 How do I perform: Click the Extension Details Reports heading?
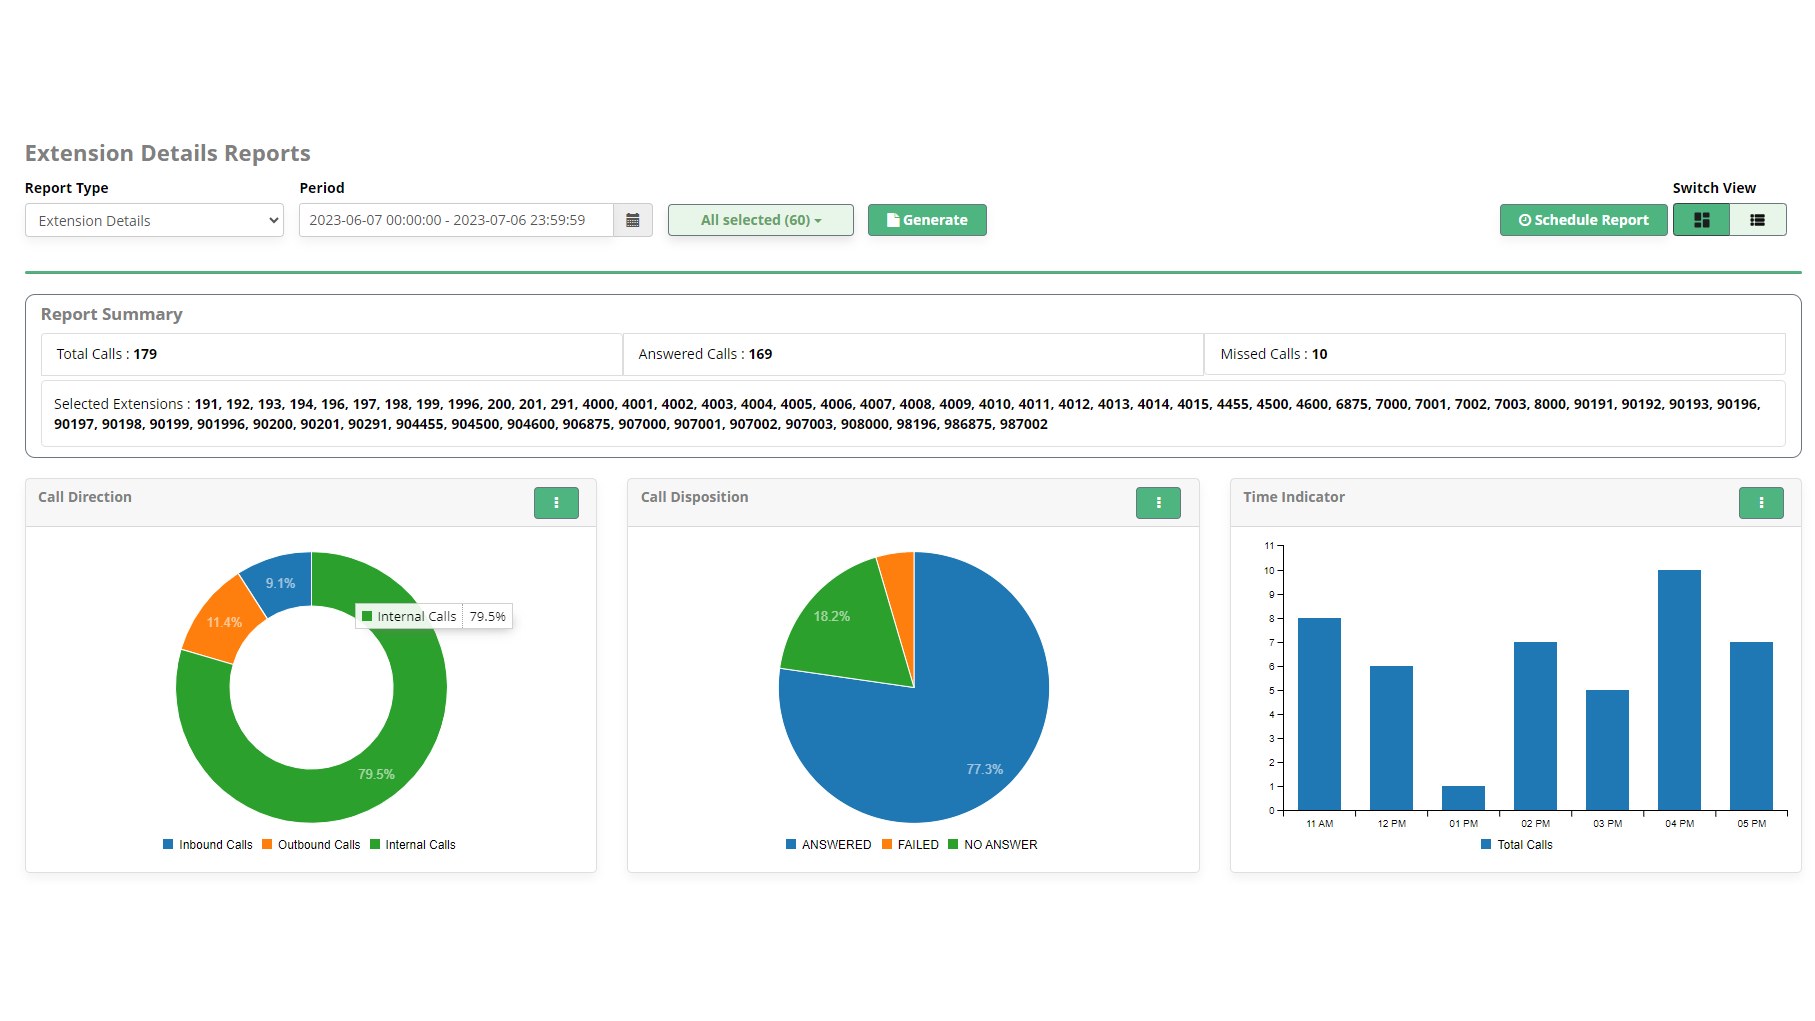click(168, 153)
